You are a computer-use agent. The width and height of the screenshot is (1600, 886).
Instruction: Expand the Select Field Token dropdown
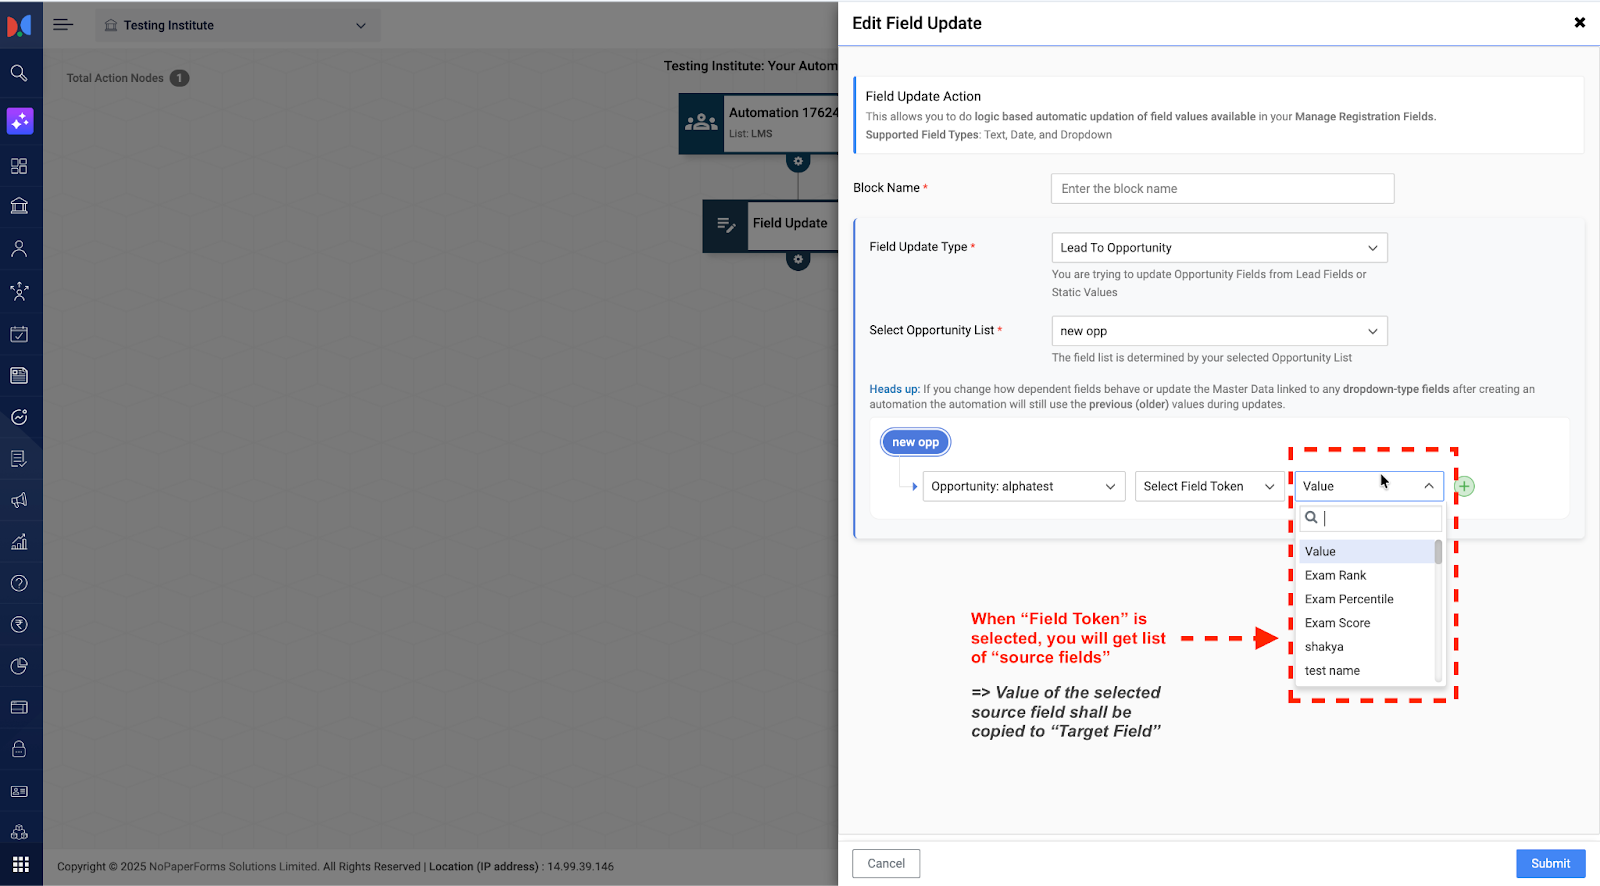pos(1208,487)
